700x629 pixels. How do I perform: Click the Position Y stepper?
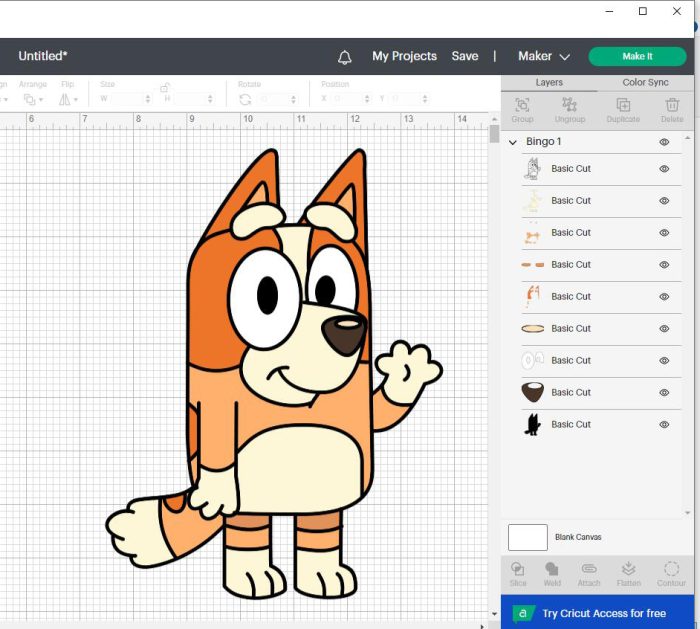click(425, 99)
